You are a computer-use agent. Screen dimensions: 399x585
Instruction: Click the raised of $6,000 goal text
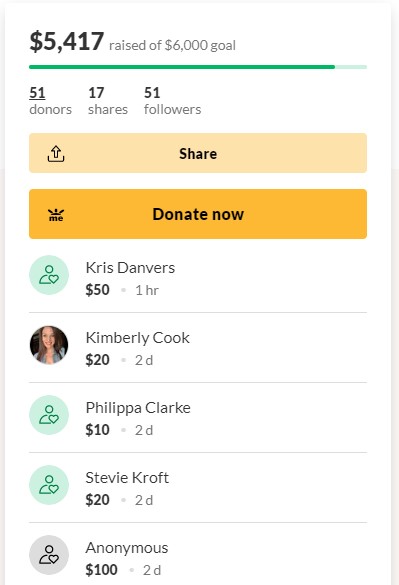(x=172, y=46)
